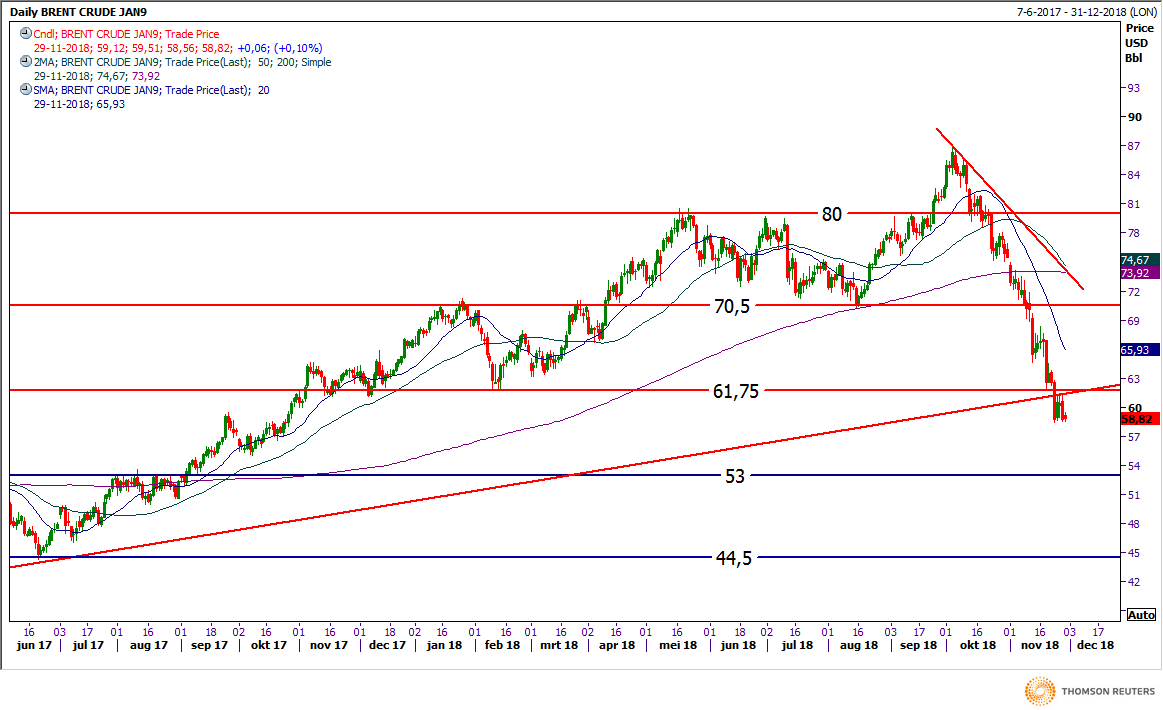Click the clock icon beside the SMA legend
1163x710 pixels.
coord(25,90)
